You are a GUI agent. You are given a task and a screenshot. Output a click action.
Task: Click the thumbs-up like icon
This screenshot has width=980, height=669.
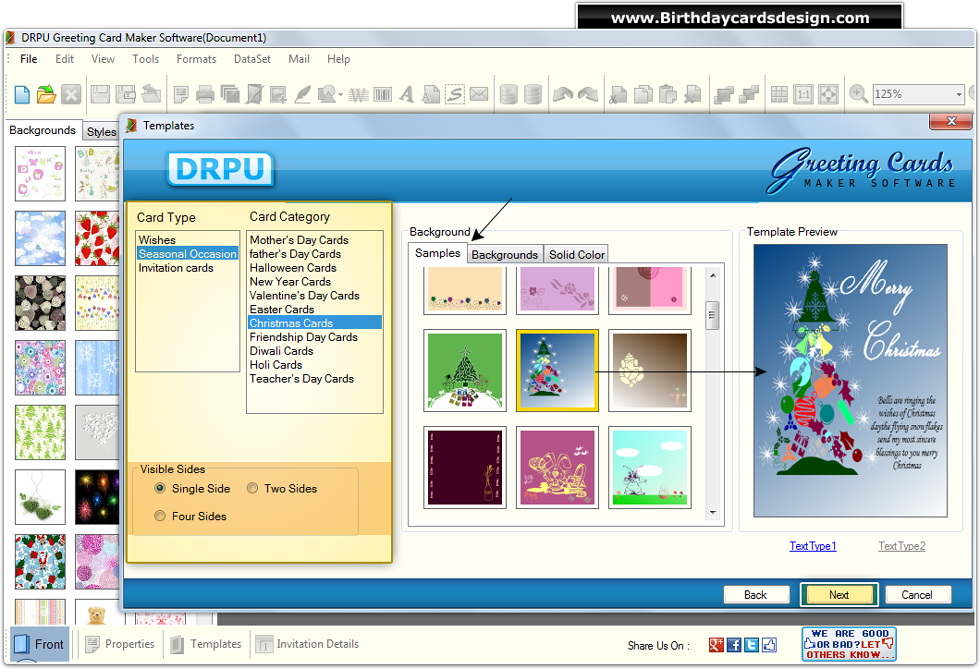pos(769,645)
